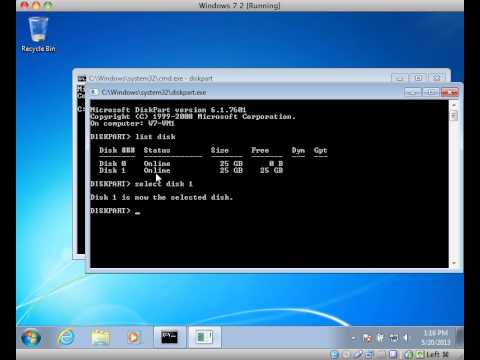Viewport: 480px width, 360px height.
Task: Click the 'Disk 0' row label
Action: click(112, 163)
